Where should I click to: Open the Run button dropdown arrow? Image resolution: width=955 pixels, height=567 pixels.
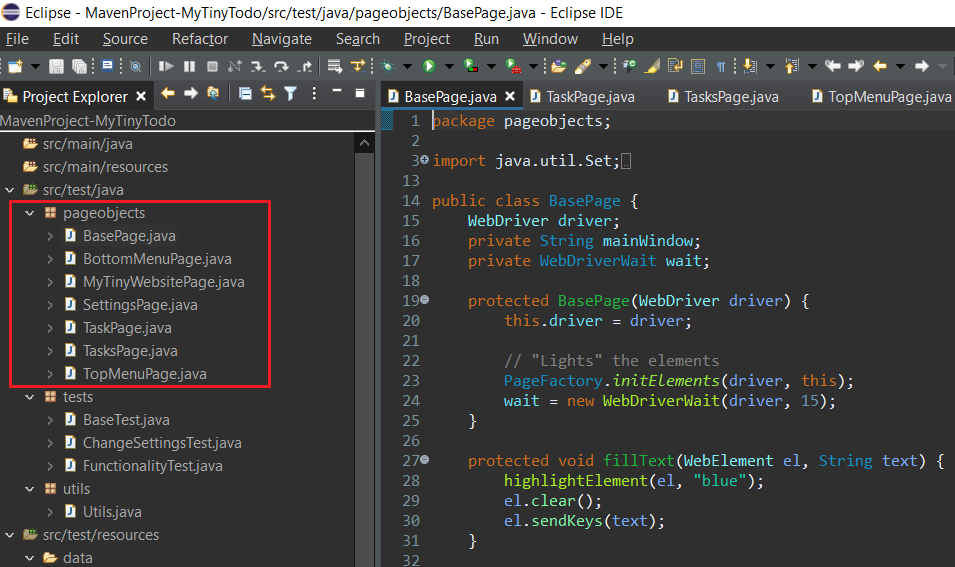449,67
